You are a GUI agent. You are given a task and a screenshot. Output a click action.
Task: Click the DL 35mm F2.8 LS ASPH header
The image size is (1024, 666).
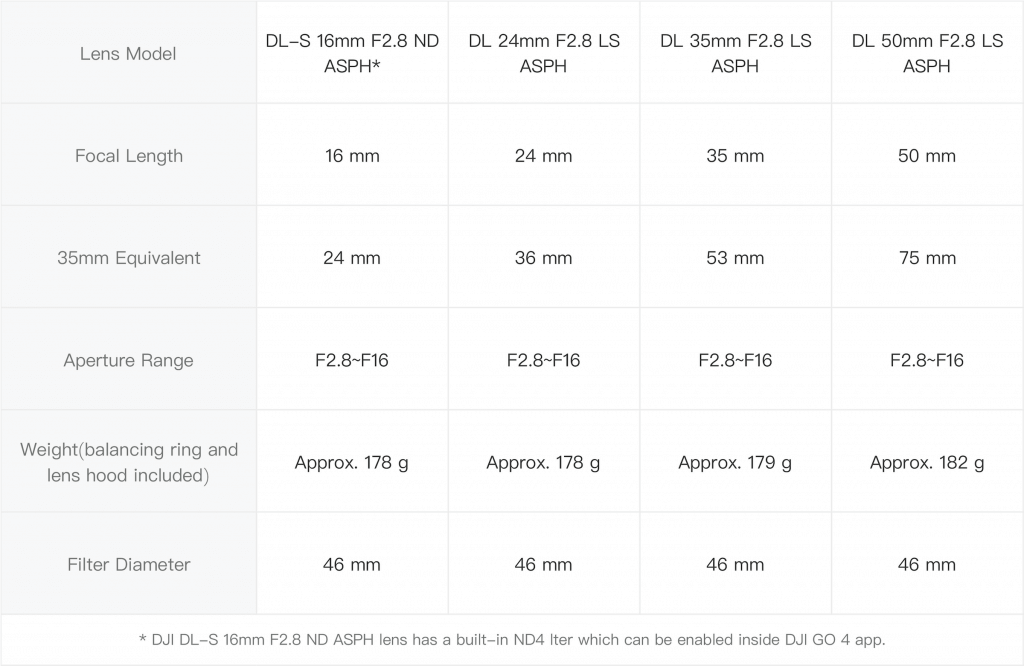point(735,54)
